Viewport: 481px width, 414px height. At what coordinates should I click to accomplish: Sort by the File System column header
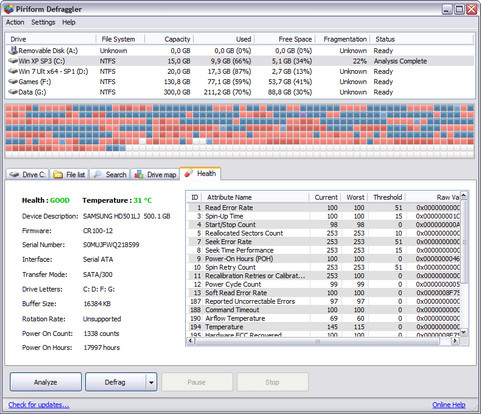[x=120, y=39]
